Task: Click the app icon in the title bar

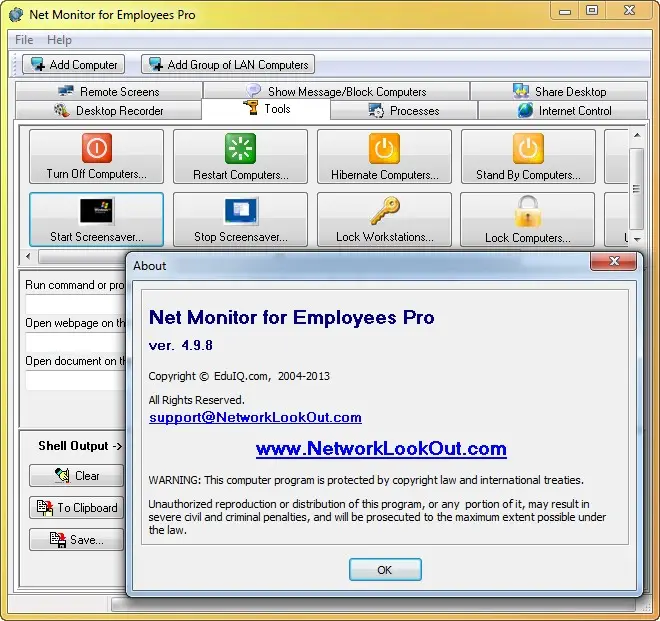Action: tap(16, 15)
